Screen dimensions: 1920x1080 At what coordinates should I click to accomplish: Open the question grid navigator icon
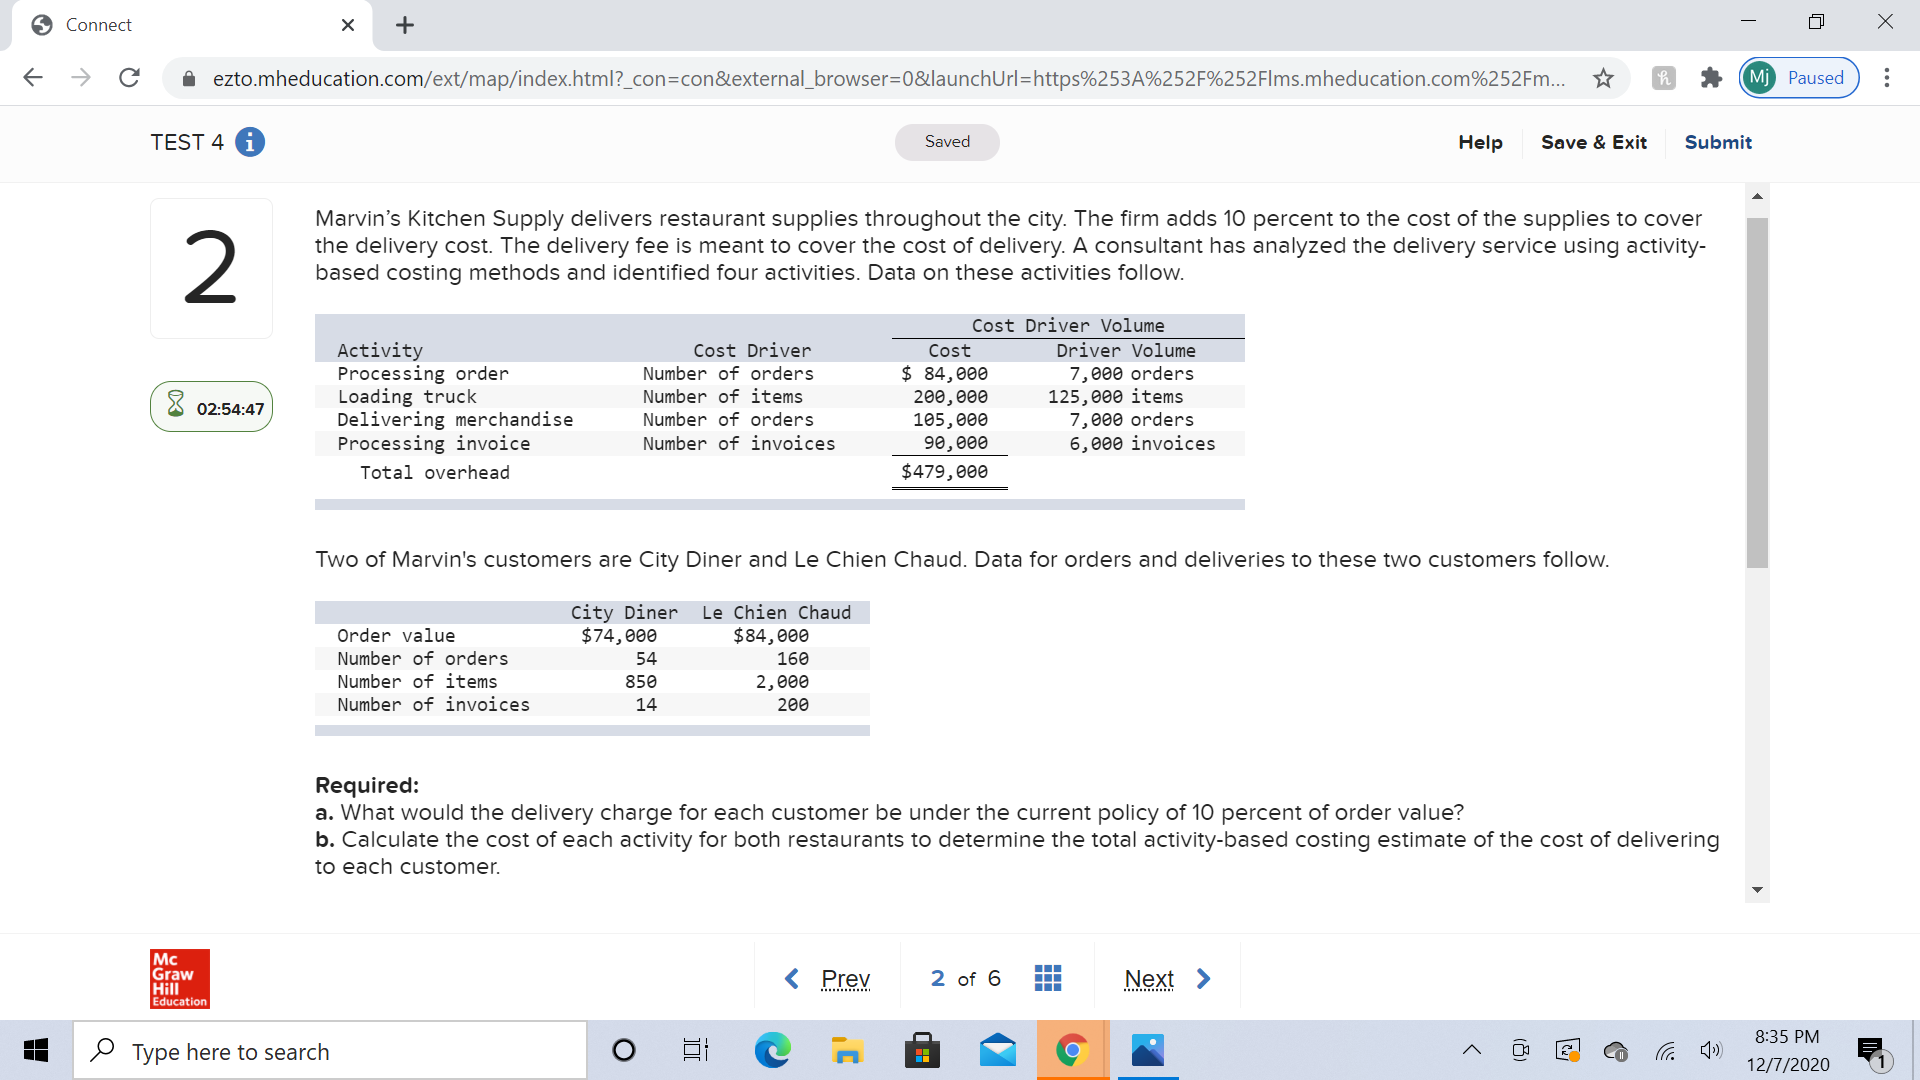click(1047, 978)
